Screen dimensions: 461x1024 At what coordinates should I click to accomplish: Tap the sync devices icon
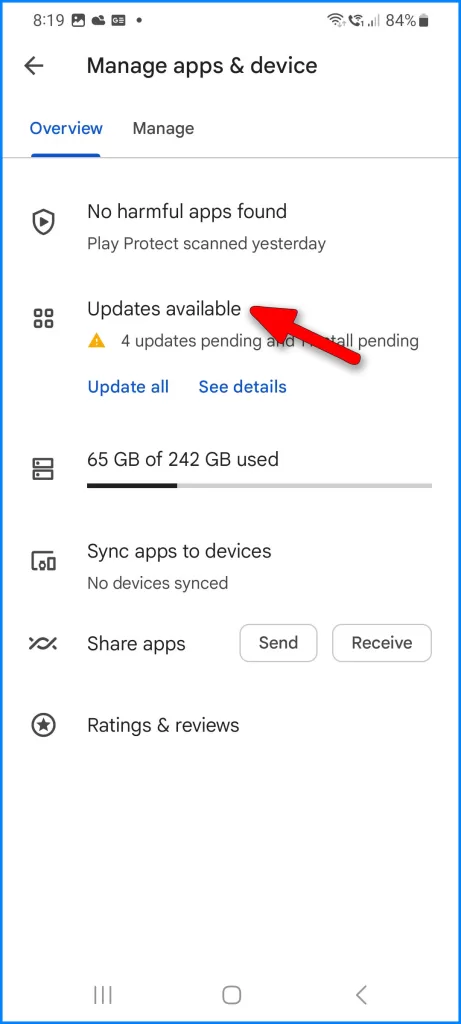44,562
